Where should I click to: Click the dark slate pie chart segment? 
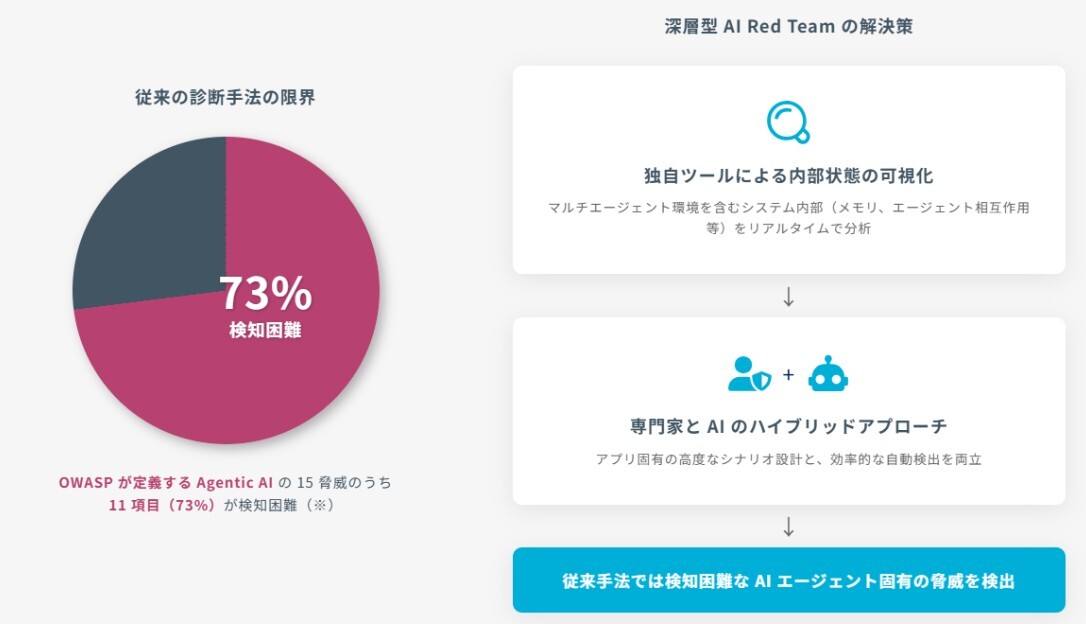tap(140, 230)
